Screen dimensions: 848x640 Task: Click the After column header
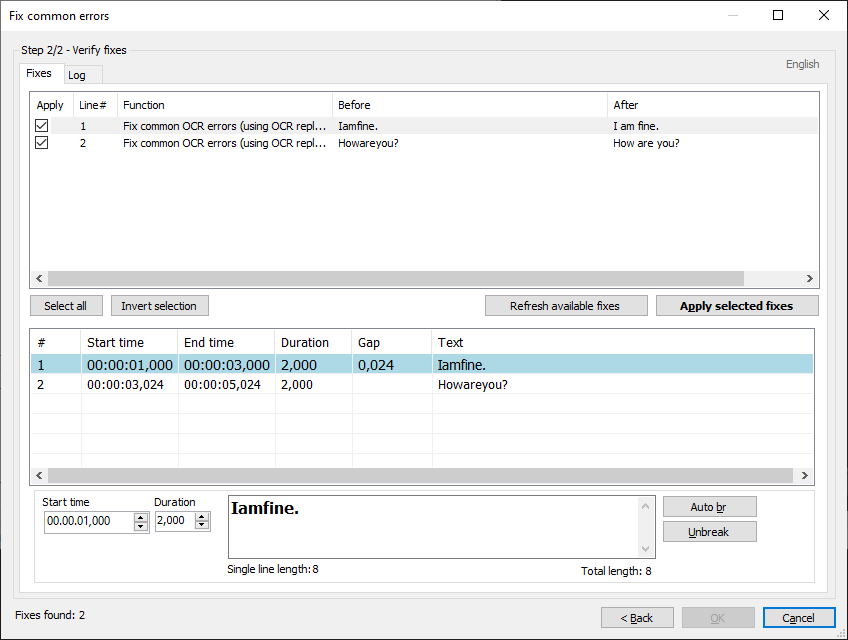click(713, 105)
